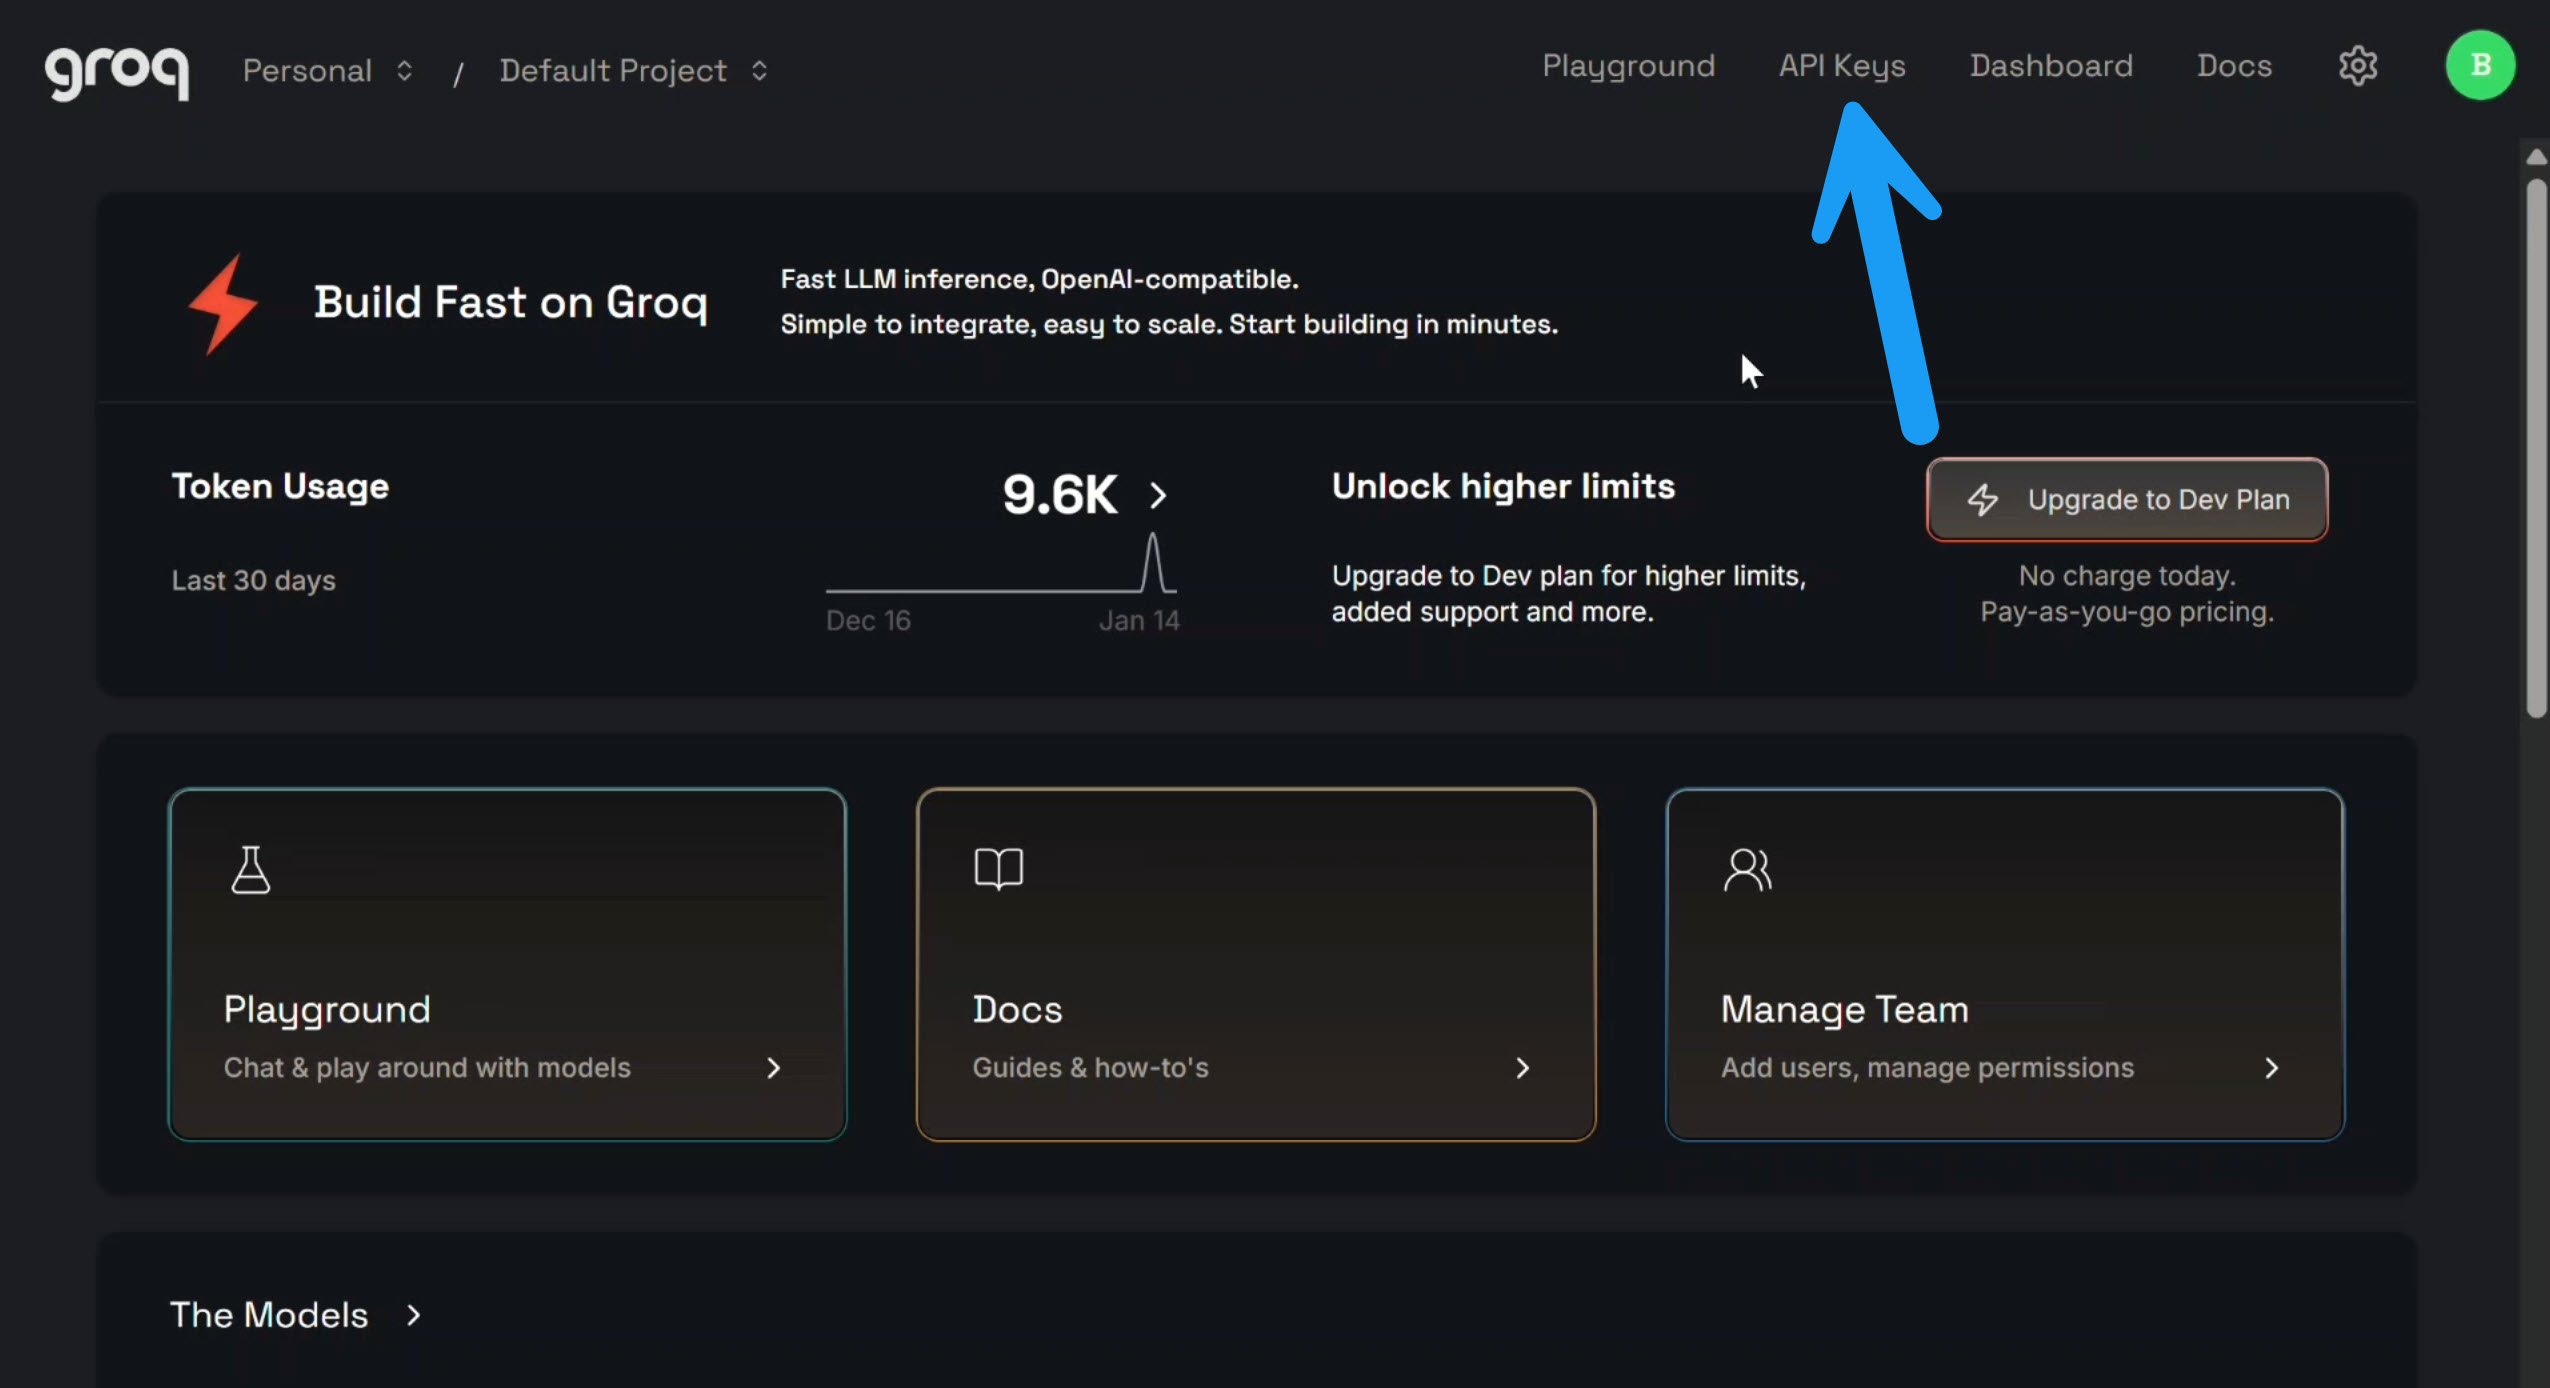
Task: Click Upgrade to Dev Plan
Action: 2127,500
